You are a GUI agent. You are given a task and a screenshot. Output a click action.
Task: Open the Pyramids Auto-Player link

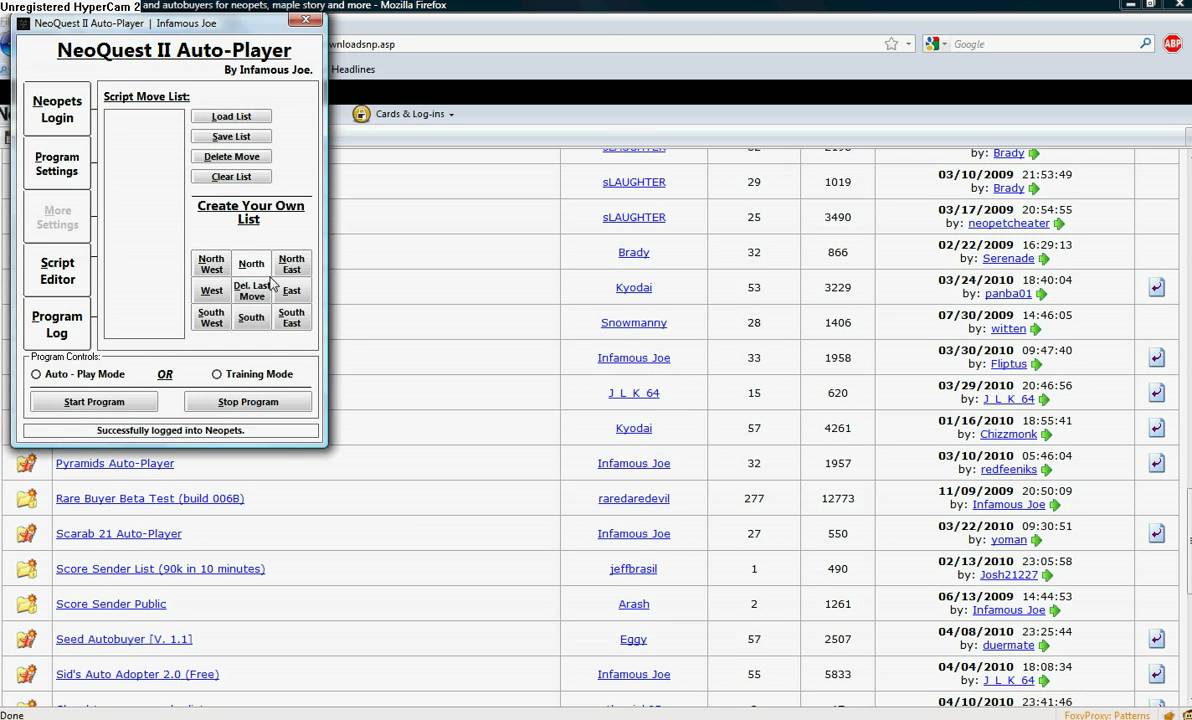[115, 463]
